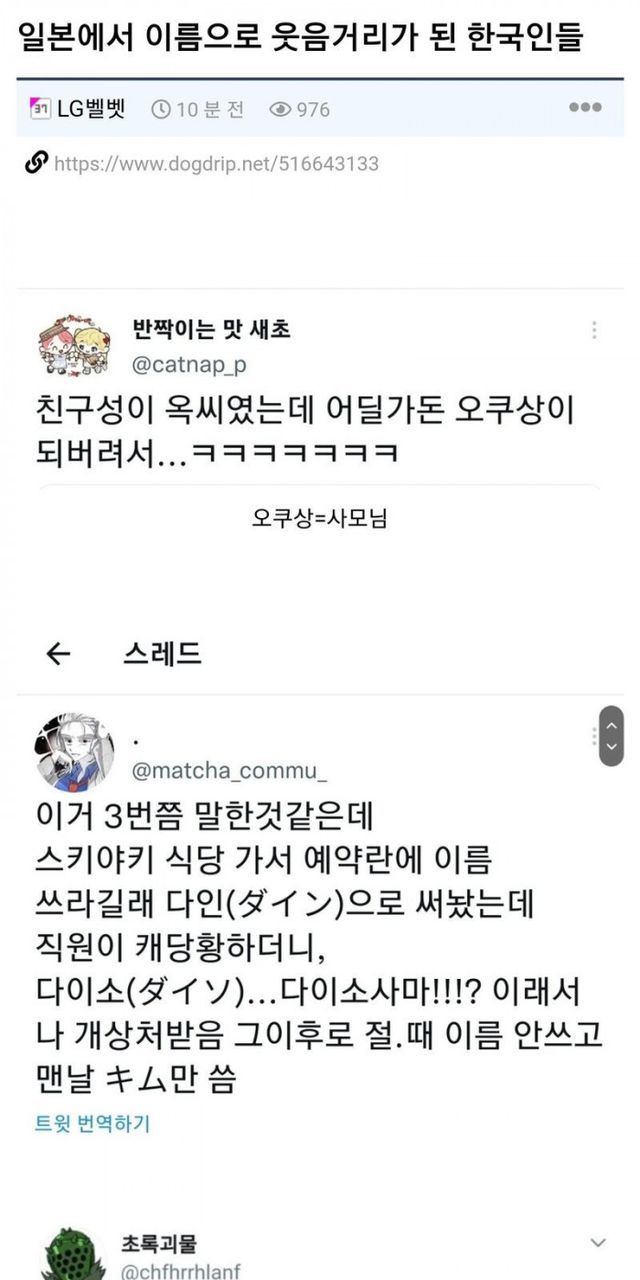This screenshot has width=640, height=1280.
Task: Click the @catnap_p handle
Action: point(189,365)
